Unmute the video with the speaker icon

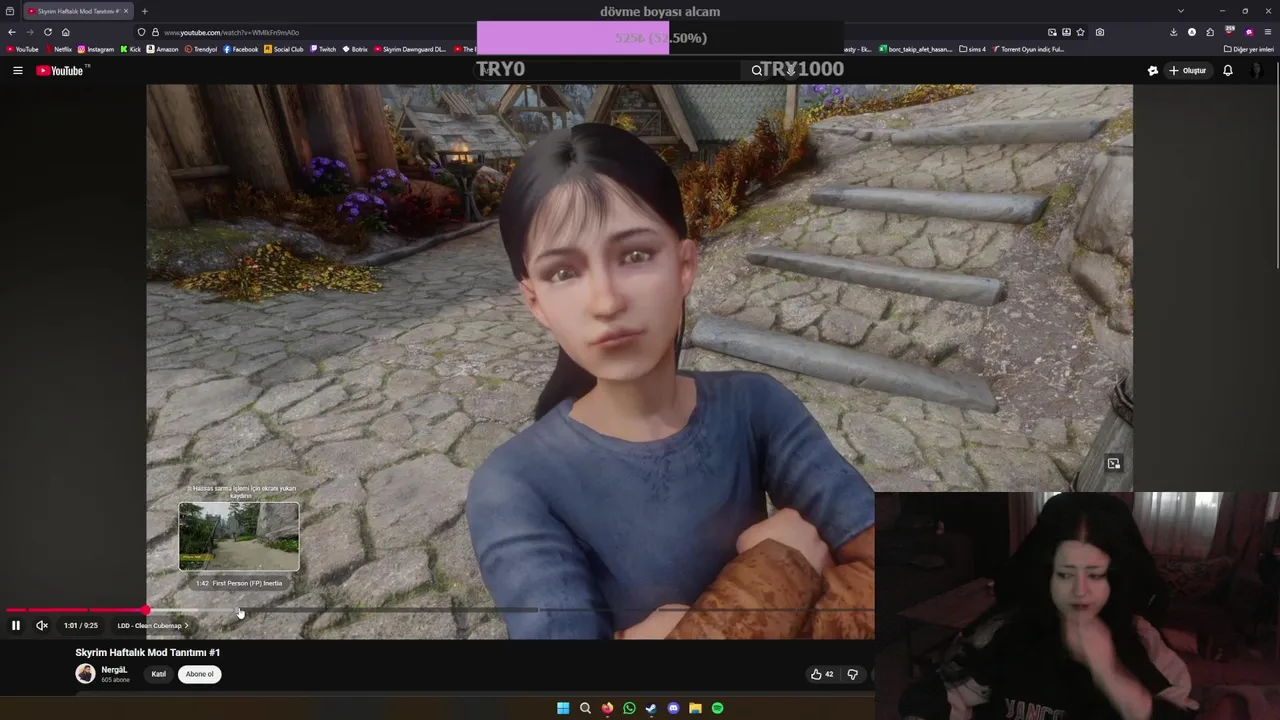point(42,625)
